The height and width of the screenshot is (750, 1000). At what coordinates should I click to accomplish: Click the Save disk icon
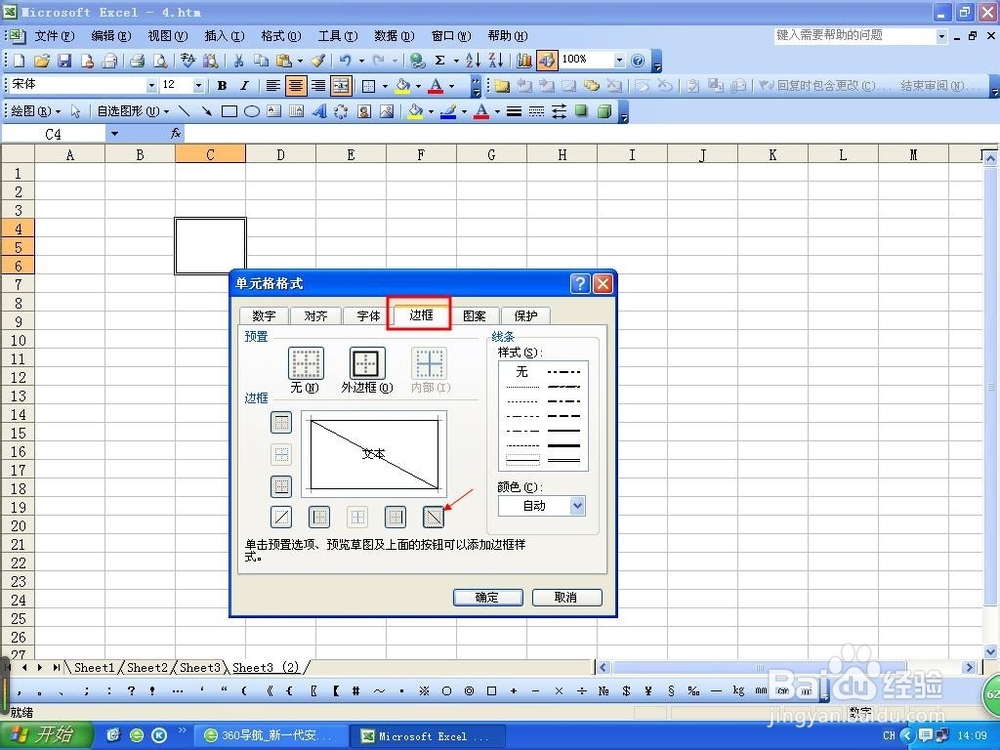tap(64, 61)
